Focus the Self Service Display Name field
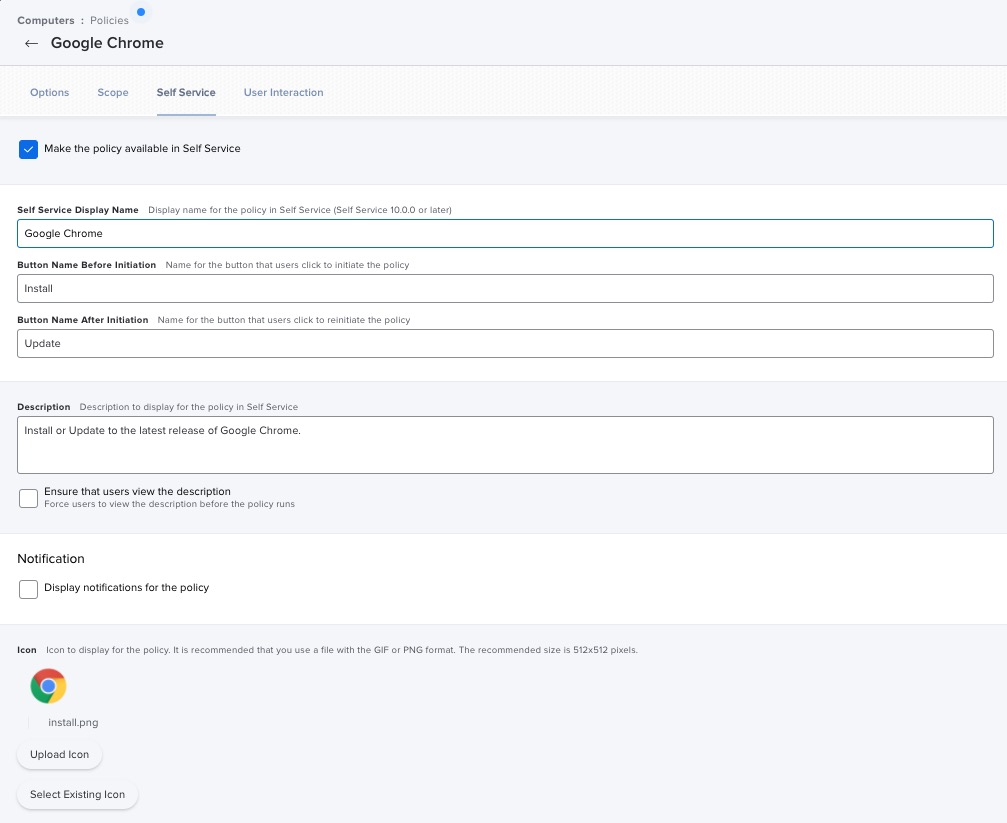The height and width of the screenshot is (823, 1007). [505, 233]
